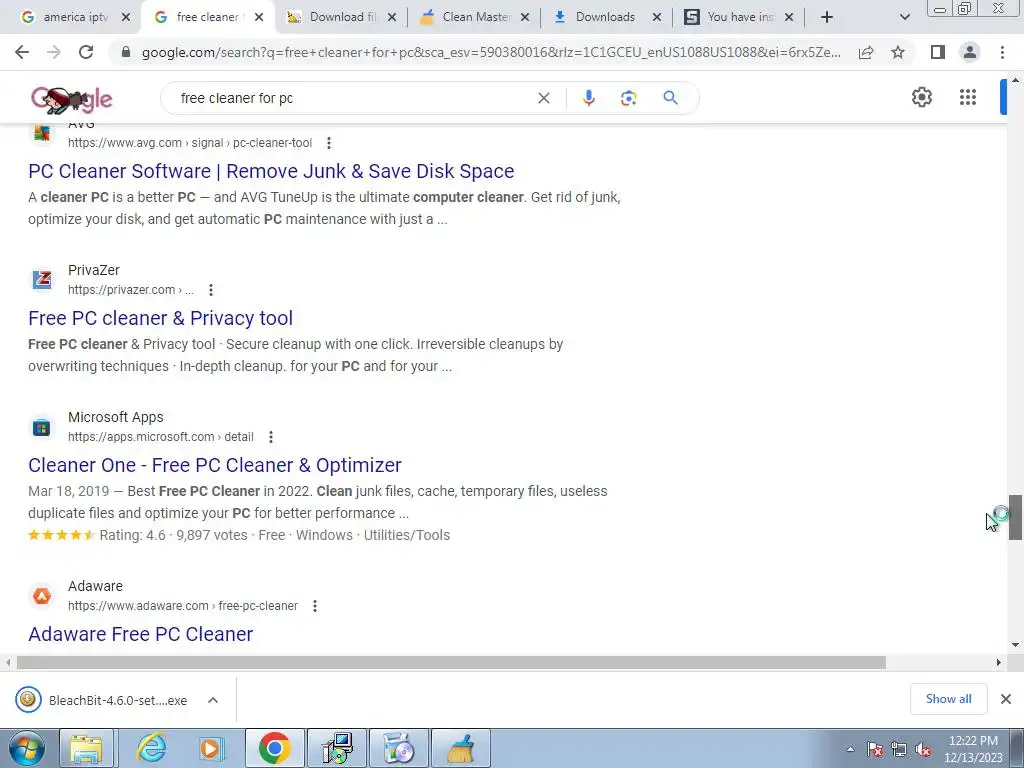Bookmark this page with star icon
The width and height of the screenshot is (1024, 768).
[x=898, y=52]
